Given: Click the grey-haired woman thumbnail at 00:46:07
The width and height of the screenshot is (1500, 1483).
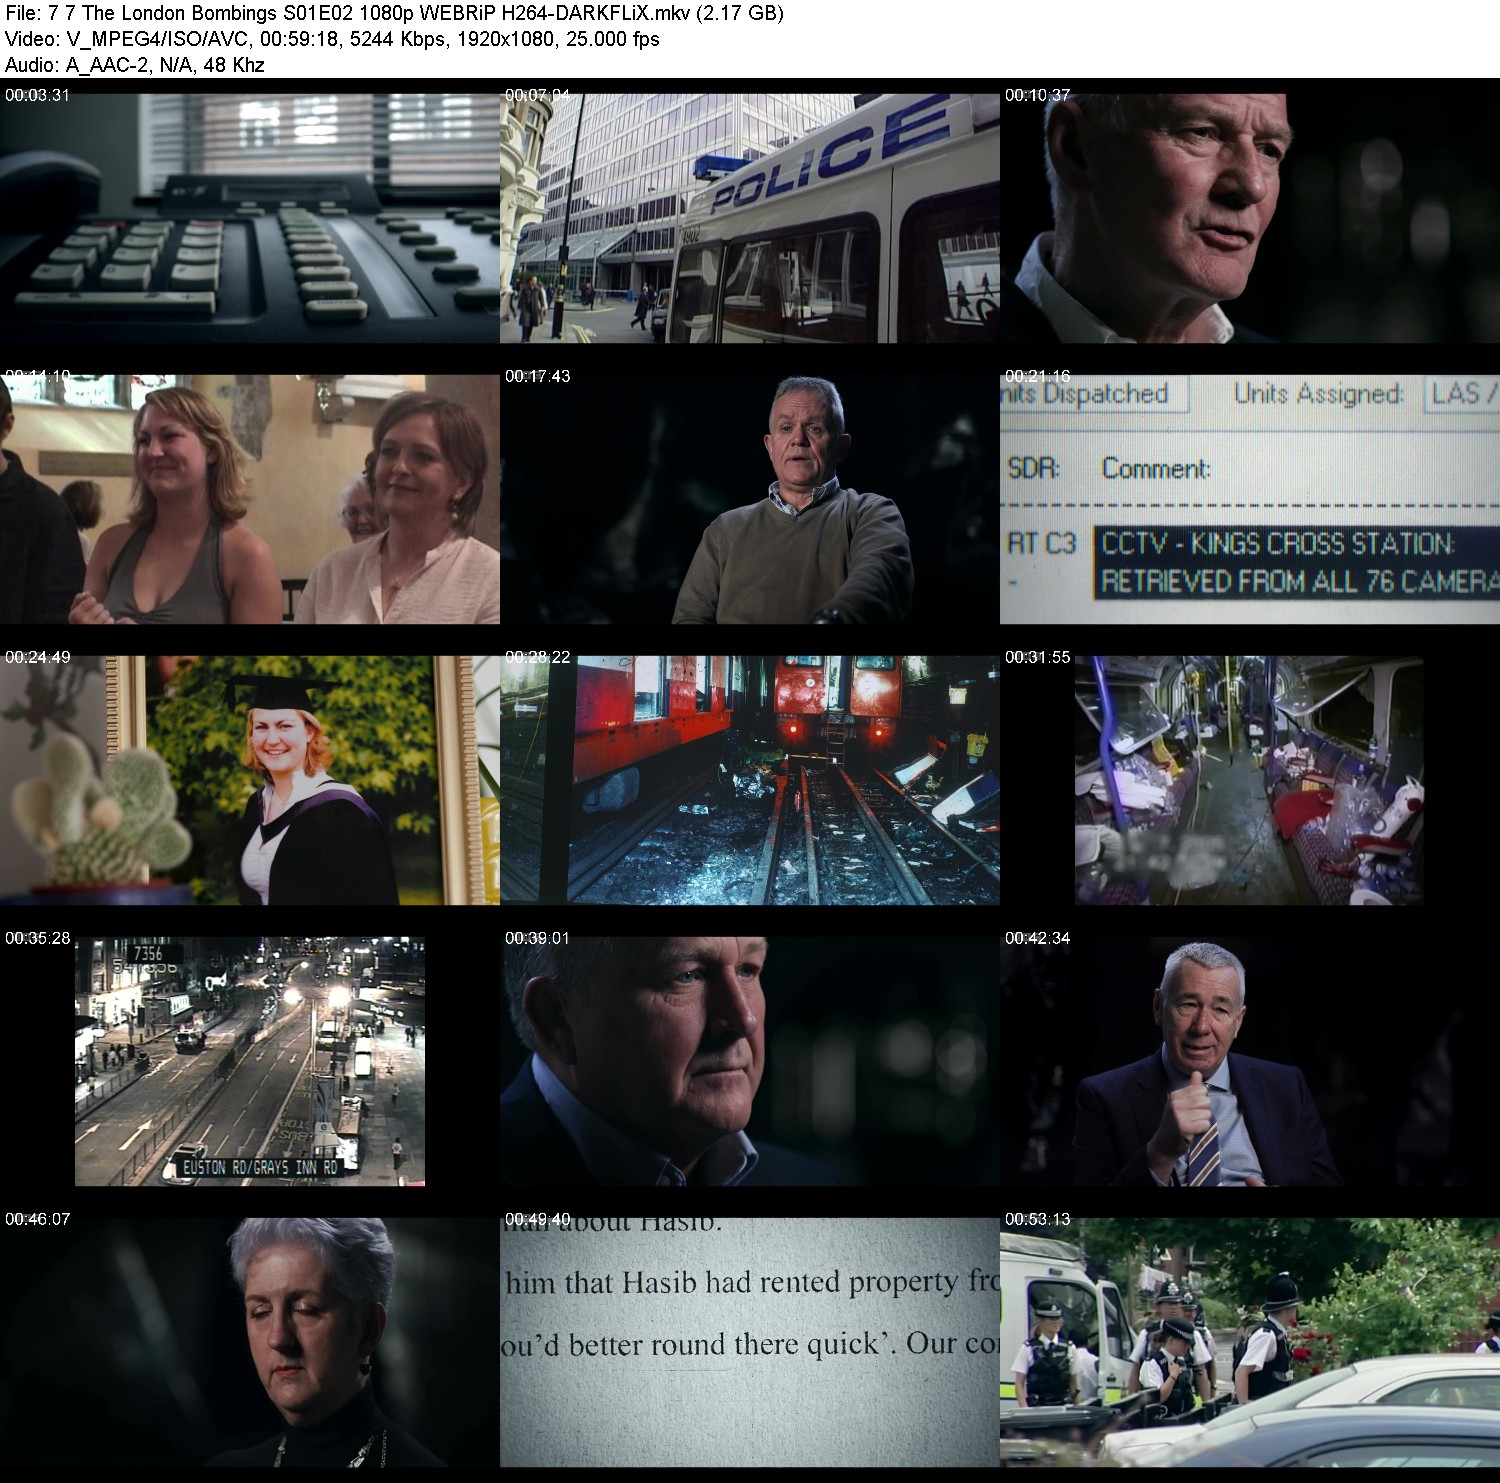Looking at the screenshot, I should [250, 1343].
